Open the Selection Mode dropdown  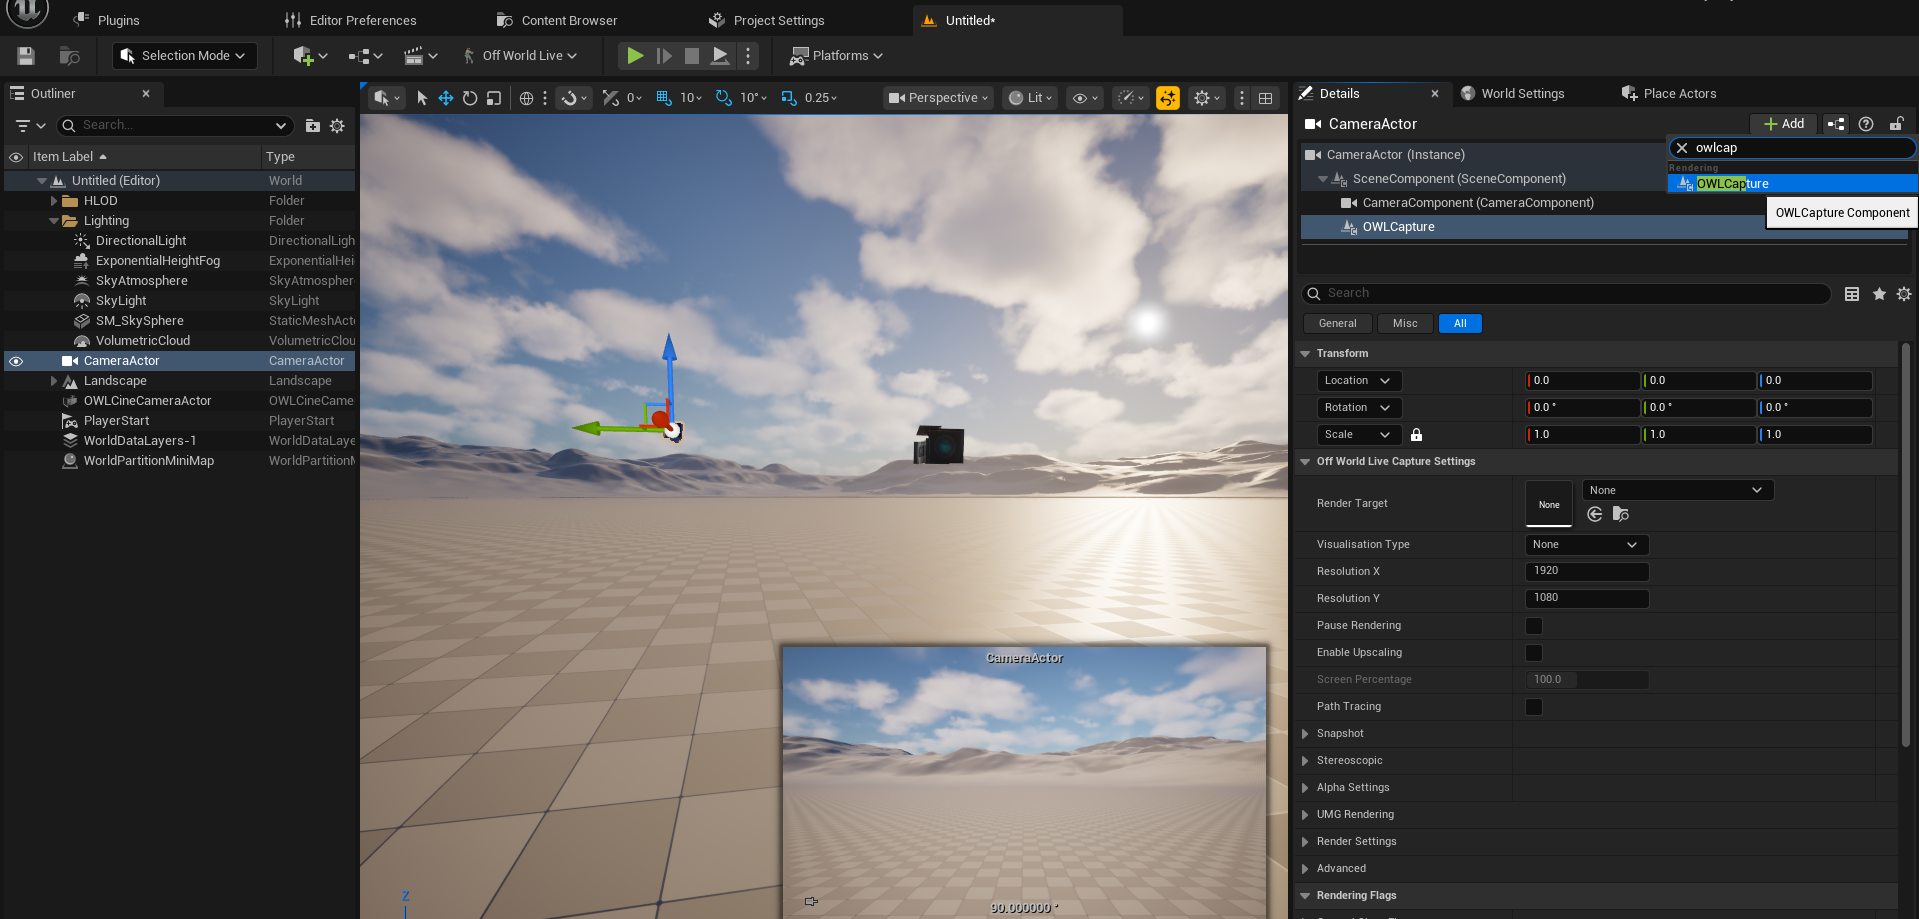coord(184,56)
